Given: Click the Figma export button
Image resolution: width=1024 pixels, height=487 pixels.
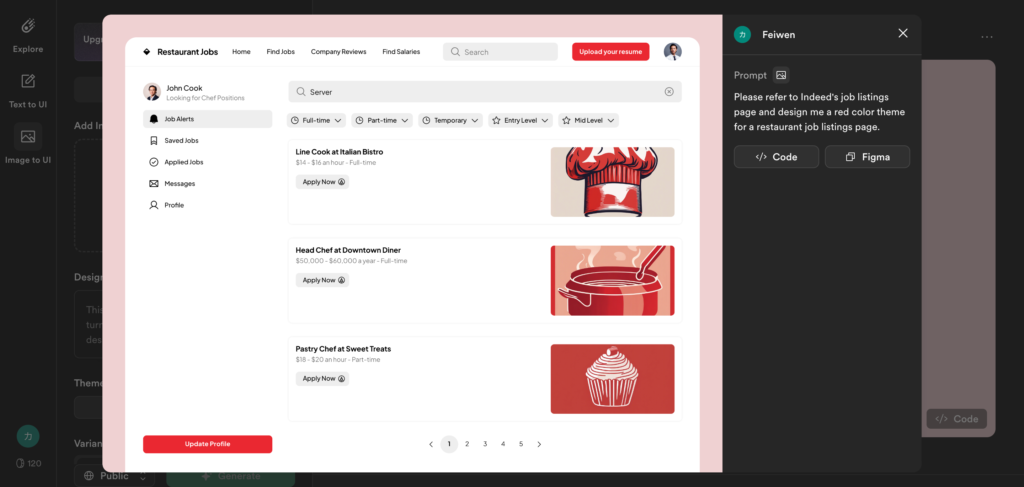Looking at the screenshot, I should click(x=867, y=157).
